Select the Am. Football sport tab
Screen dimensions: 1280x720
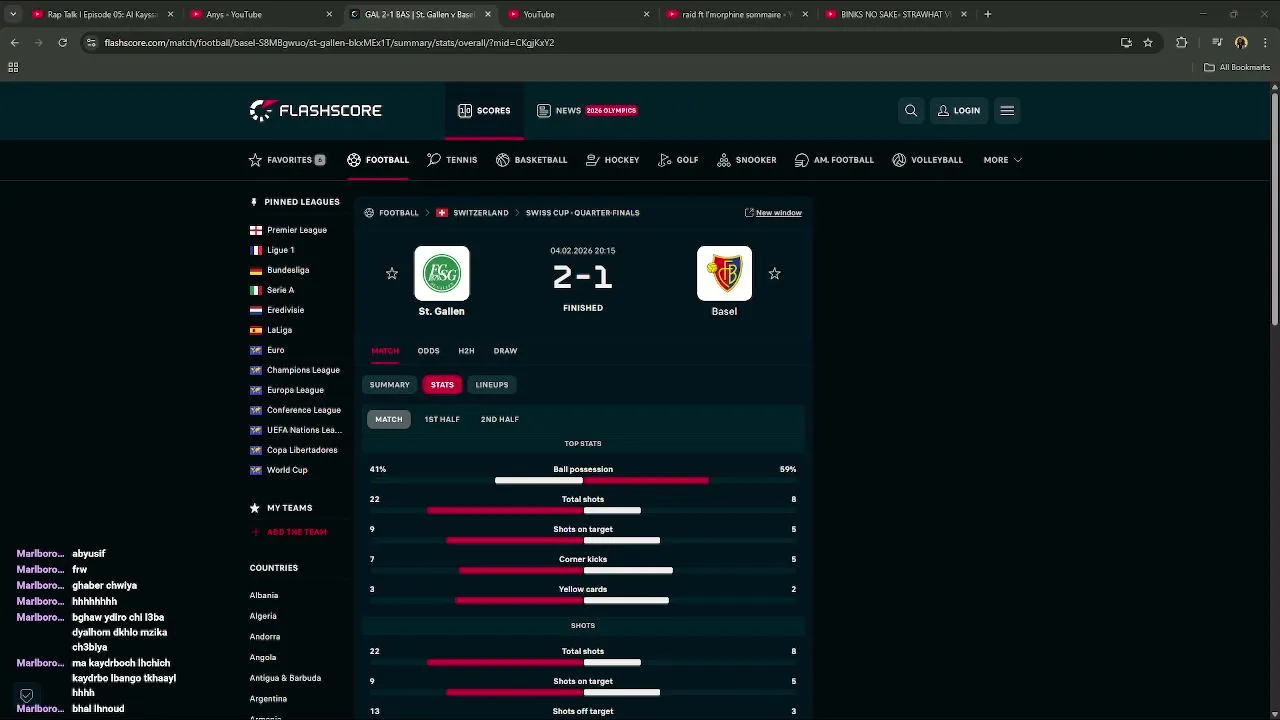(834, 160)
